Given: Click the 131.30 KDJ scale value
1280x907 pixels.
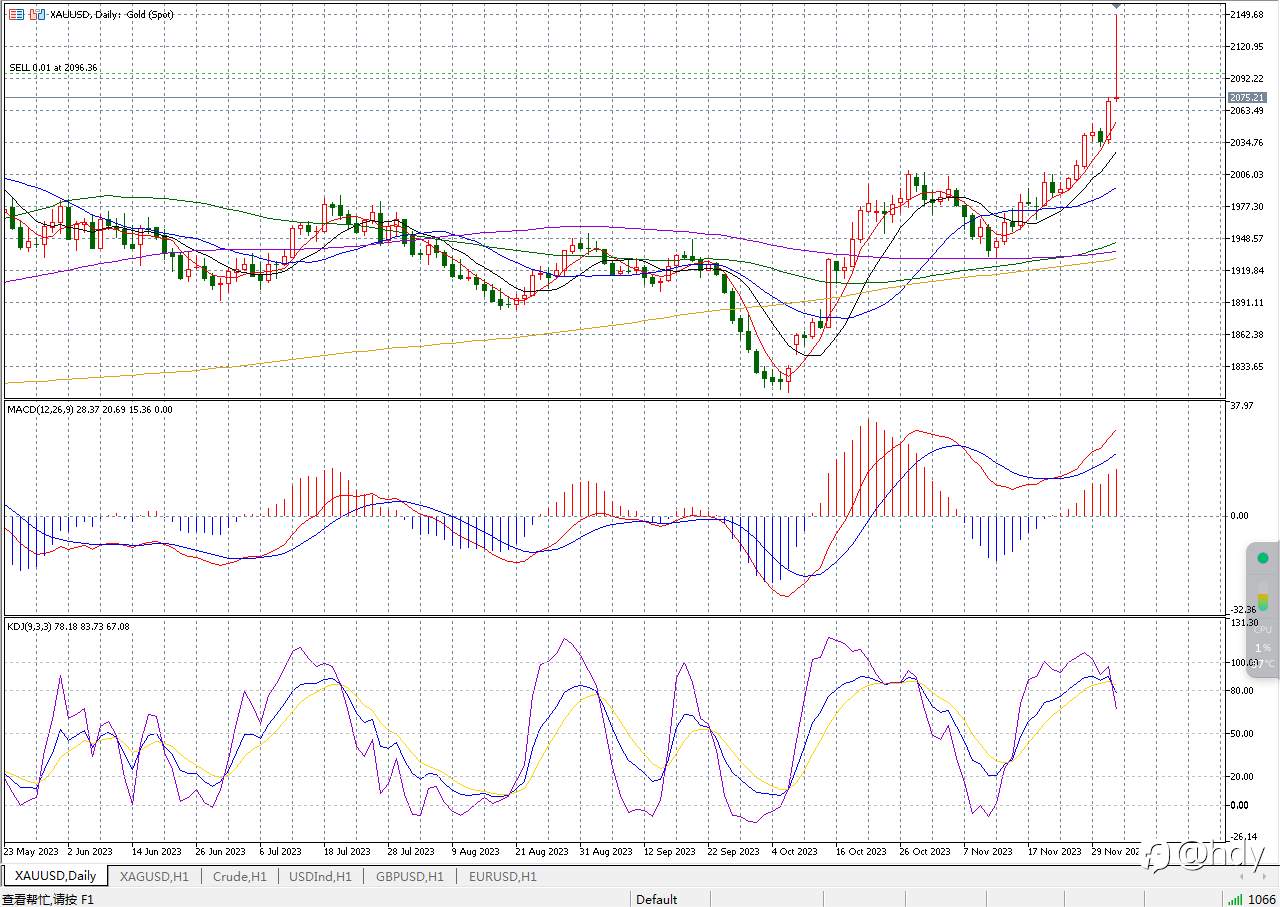Looking at the screenshot, I should (x=1244, y=622).
